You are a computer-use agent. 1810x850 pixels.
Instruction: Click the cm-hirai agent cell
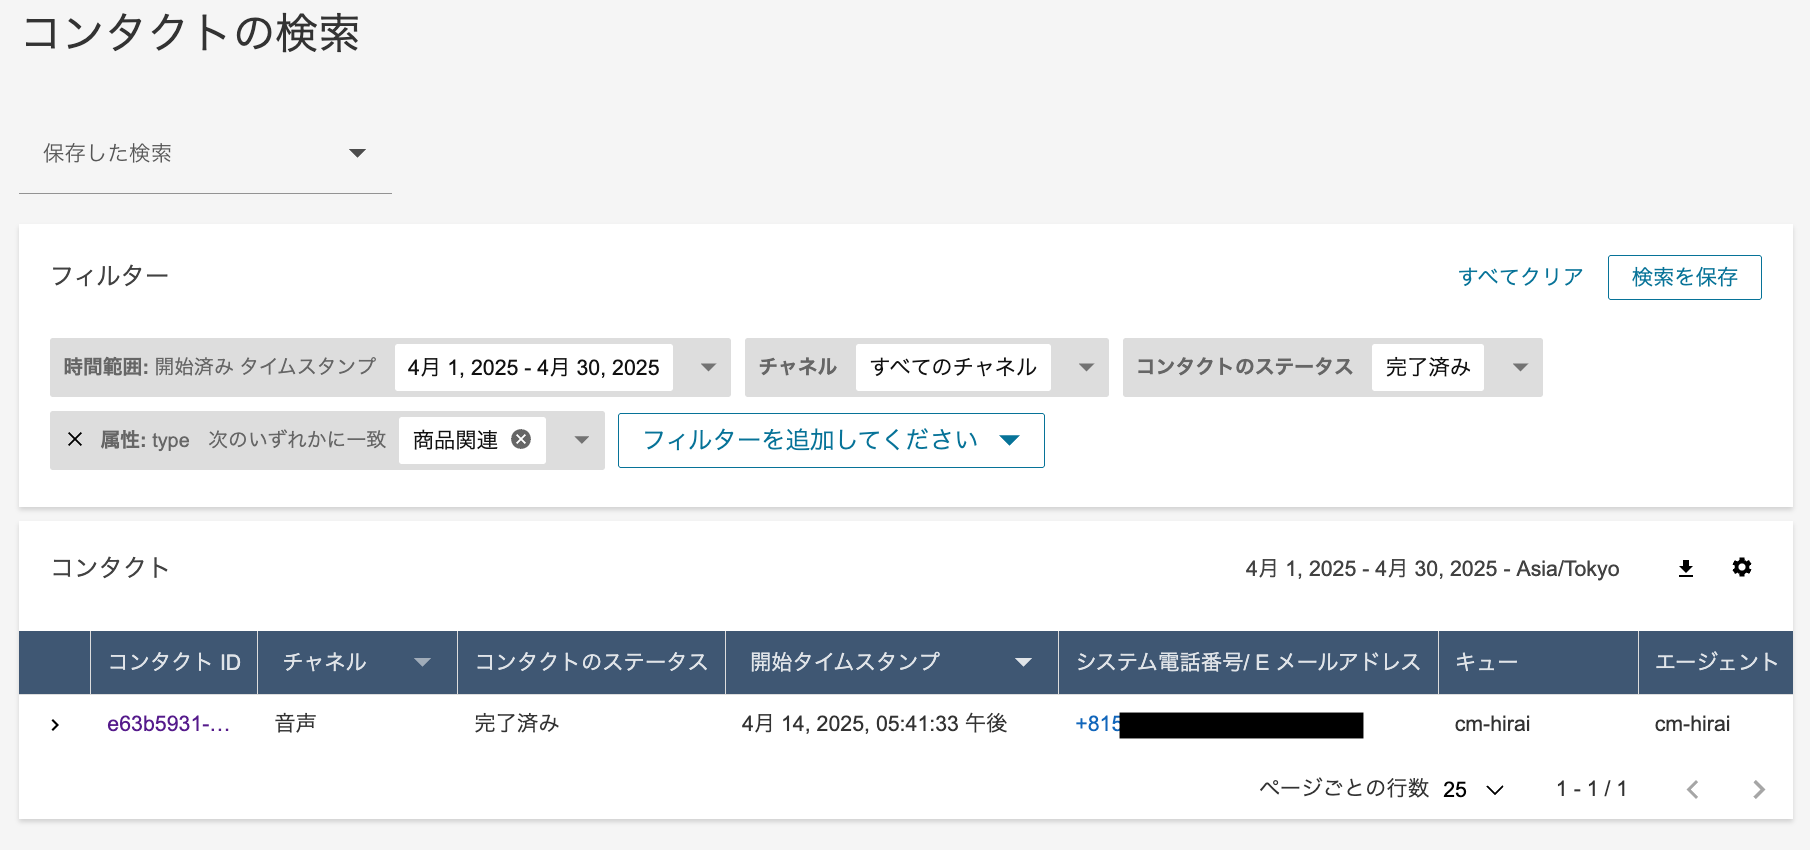pyautogui.click(x=1692, y=724)
